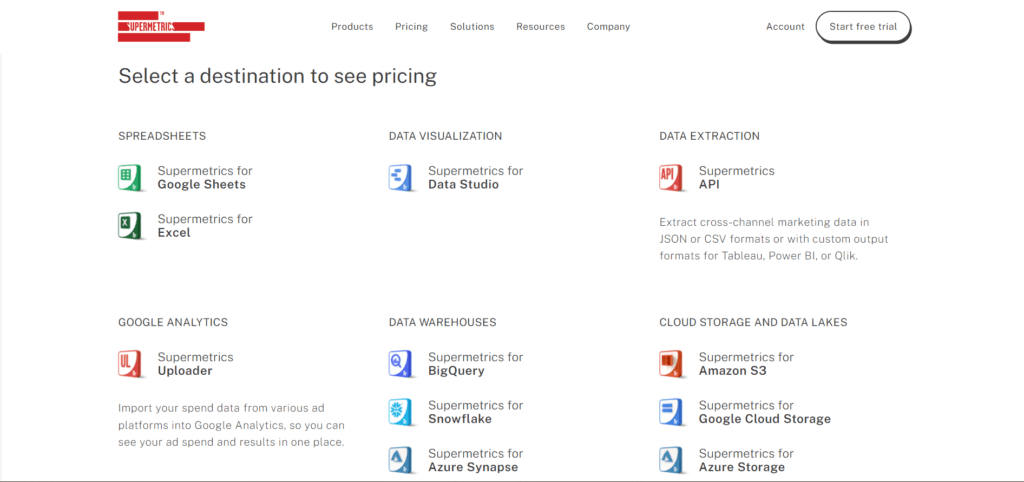Select Supermetrics for Excel link
The height and width of the screenshot is (482, 1024).
tap(205, 225)
